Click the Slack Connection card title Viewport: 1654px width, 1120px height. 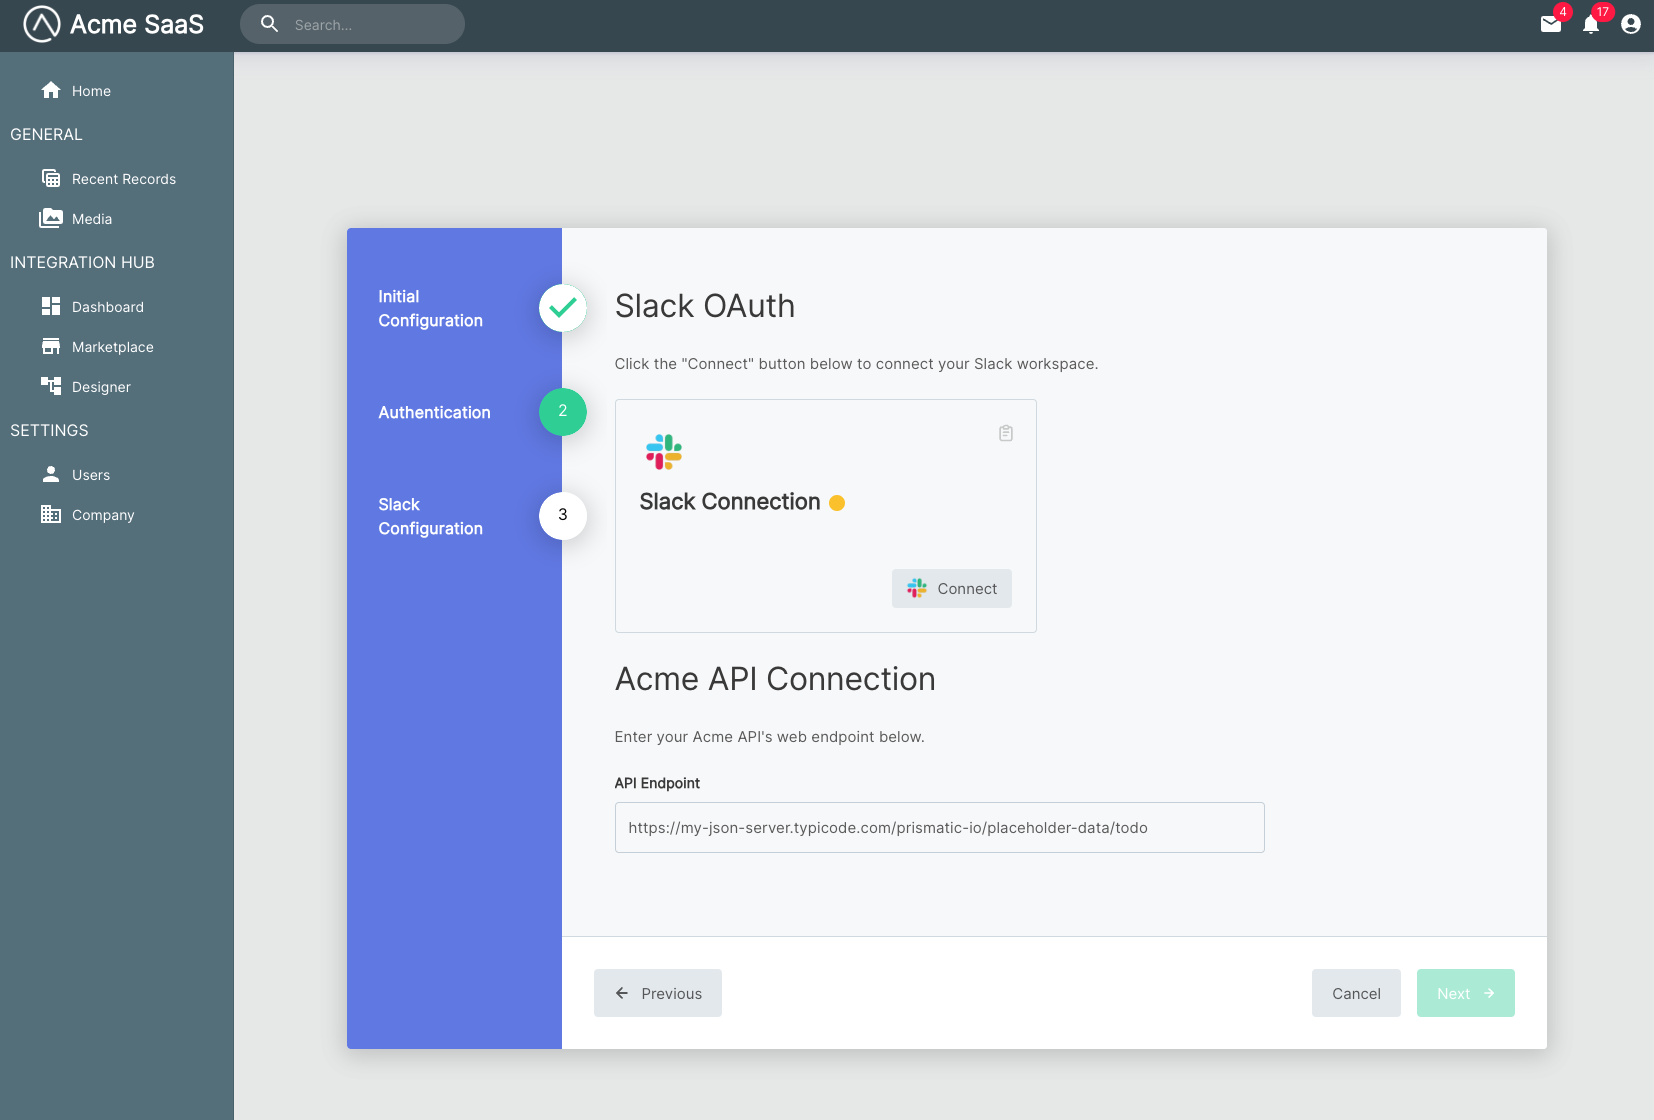coord(730,502)
